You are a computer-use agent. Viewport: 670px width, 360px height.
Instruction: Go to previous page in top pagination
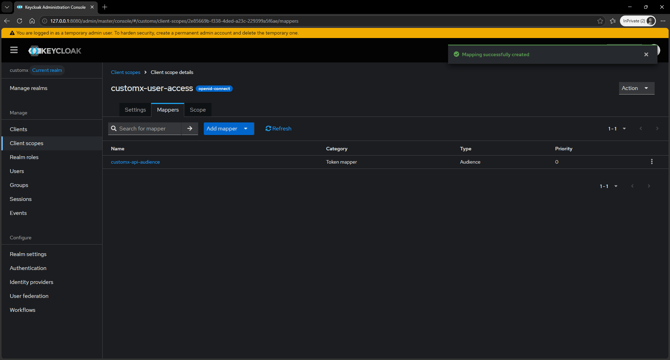point(641,129)
